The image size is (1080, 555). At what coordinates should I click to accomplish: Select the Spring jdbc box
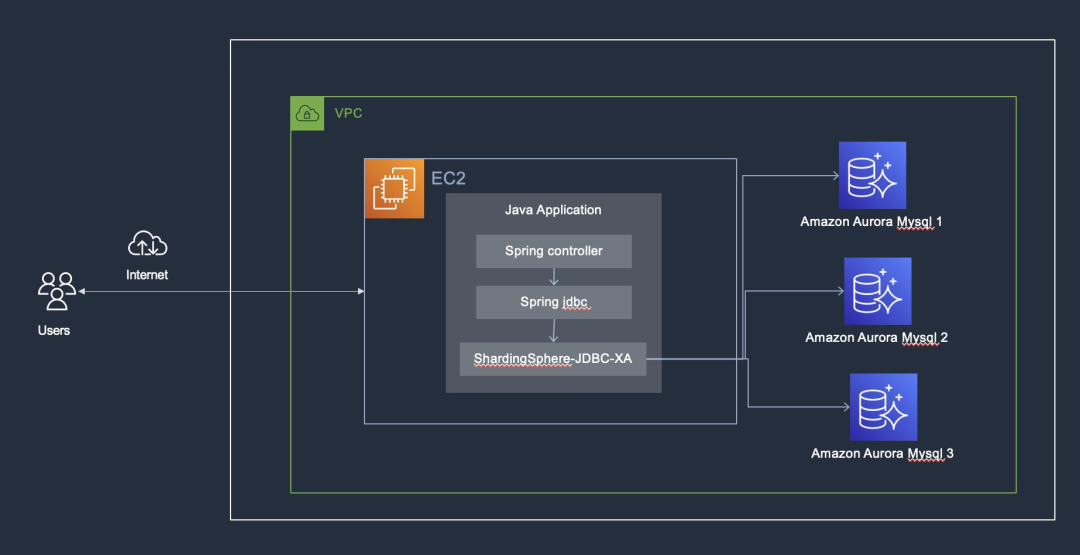[554, 302]
